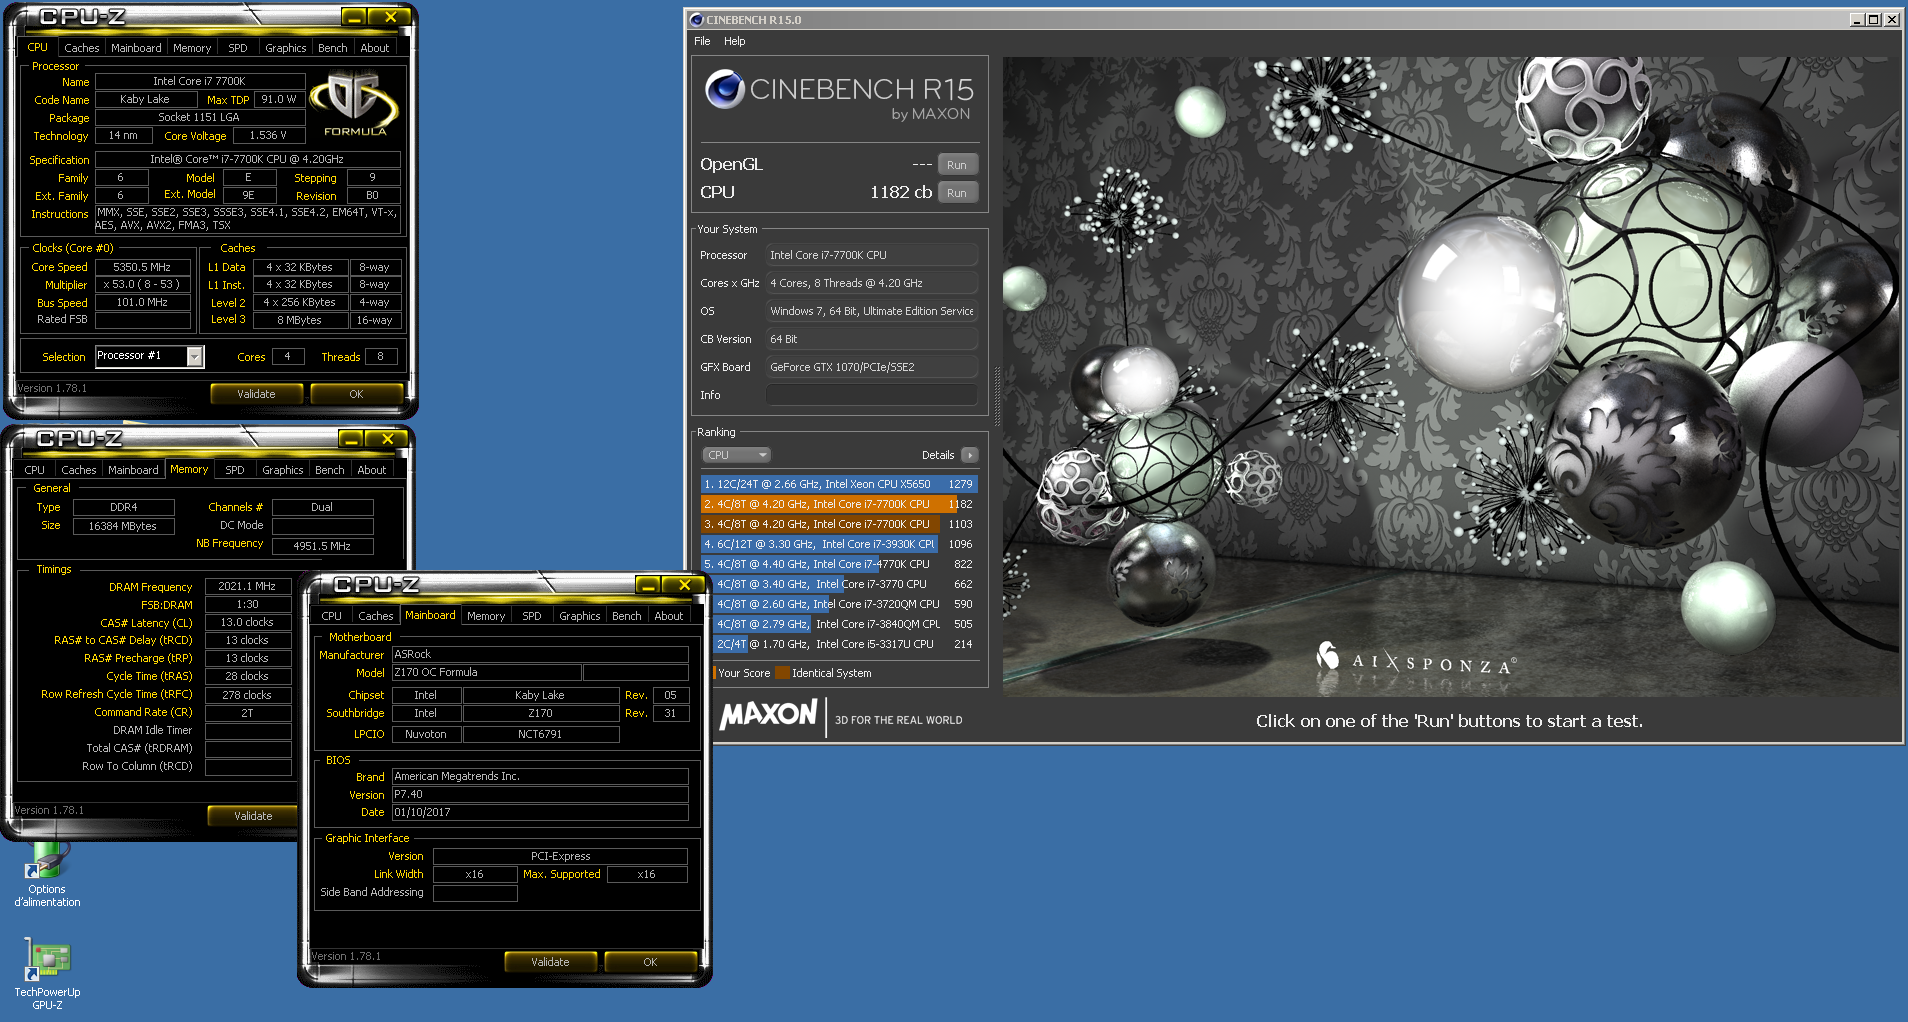Select ranking row Core i7-3840QM
The image size is (1908, 1022).
click(x=845, y=624)
